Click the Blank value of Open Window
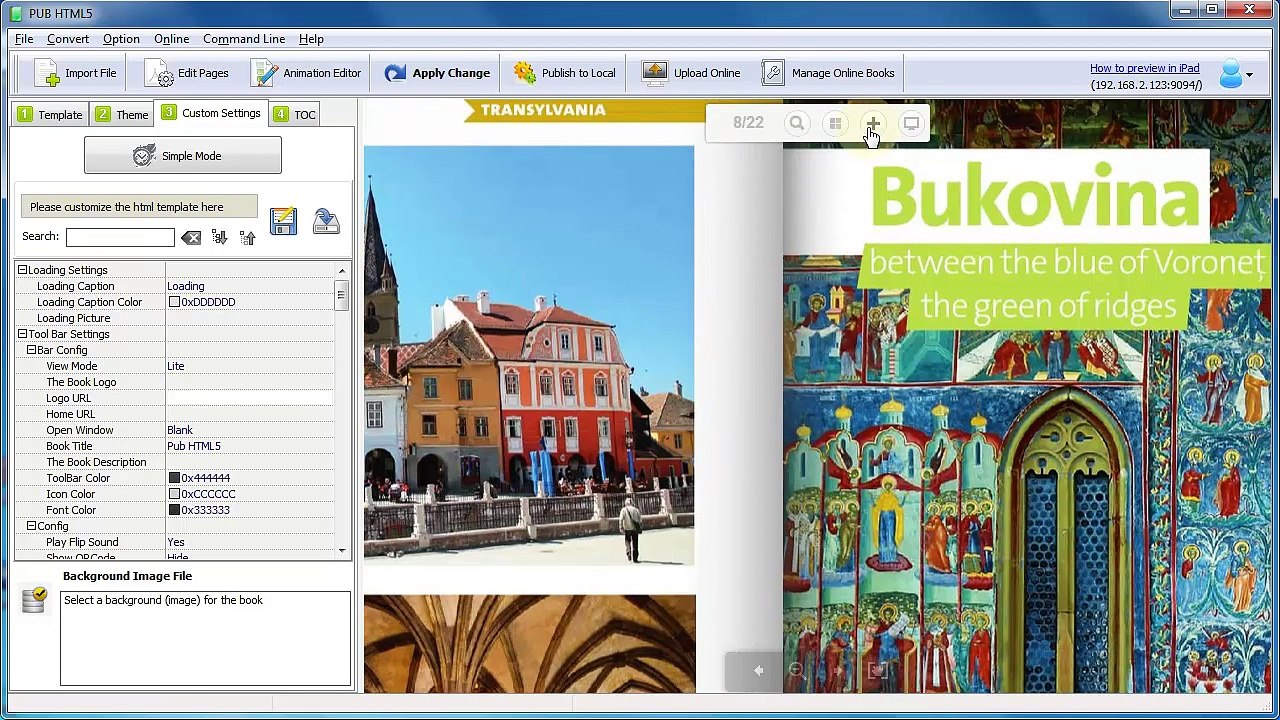 pyautogui.click(x=180, y=430)
